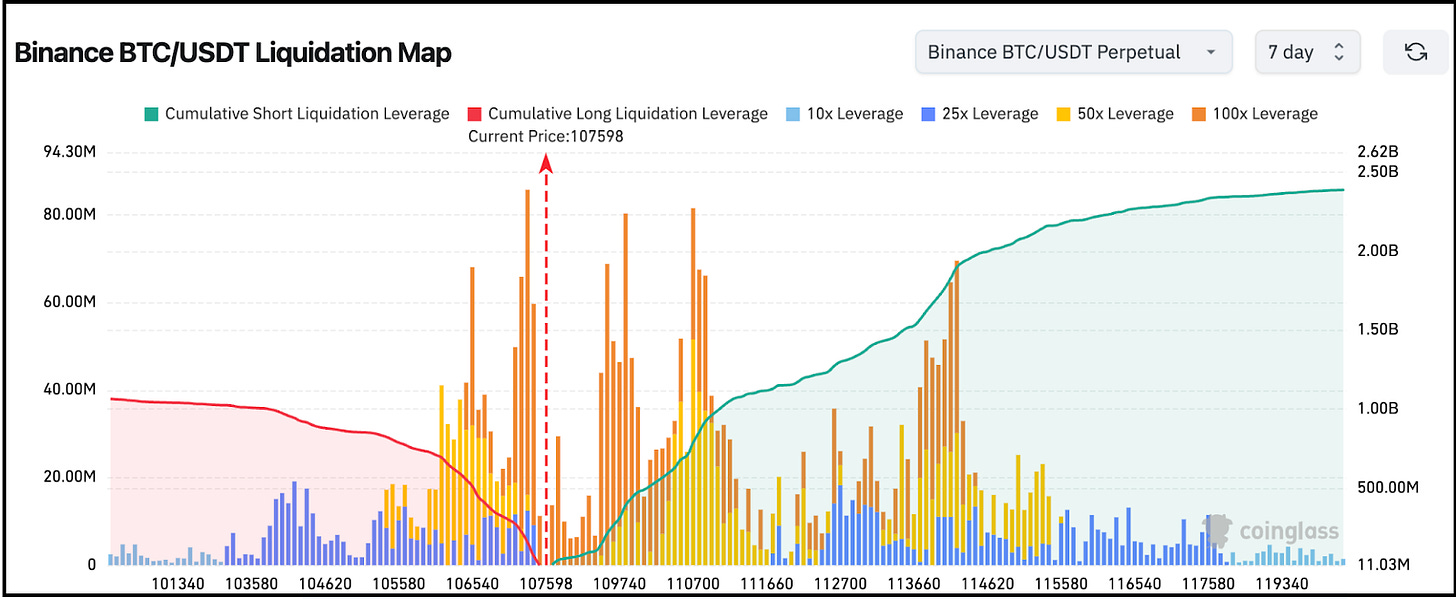Image resolution: width=1456 pixels, height=599 pixels.
Task: Click the 112700 x-axis label
Action: [x=841, y=582]
